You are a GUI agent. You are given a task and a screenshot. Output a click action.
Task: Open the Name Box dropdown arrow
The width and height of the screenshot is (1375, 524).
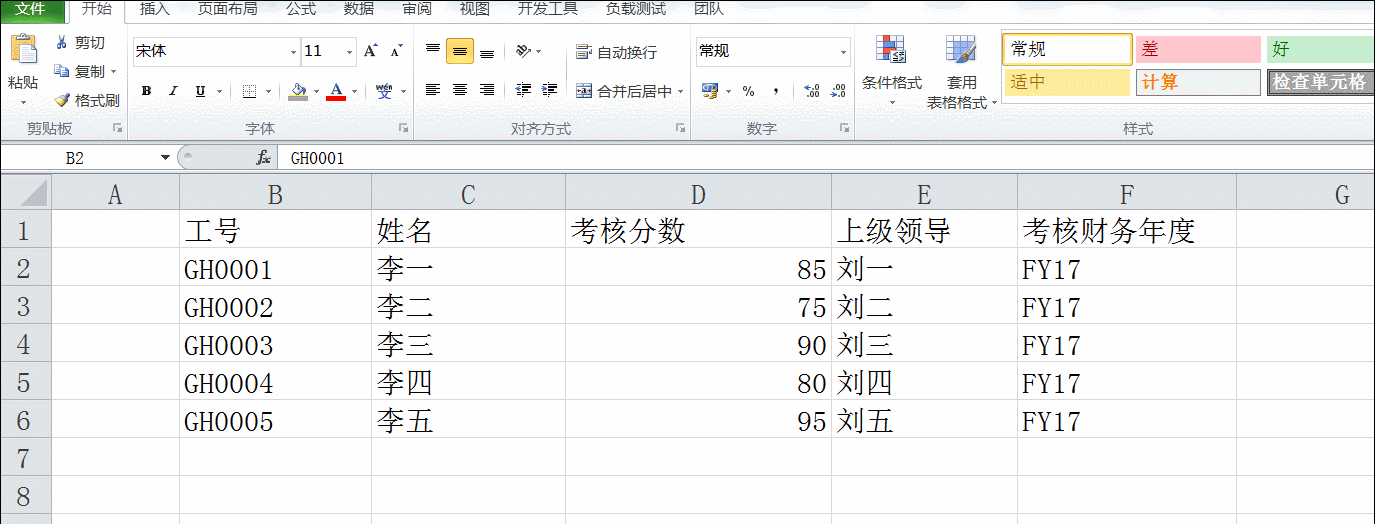tap(166, 158)
